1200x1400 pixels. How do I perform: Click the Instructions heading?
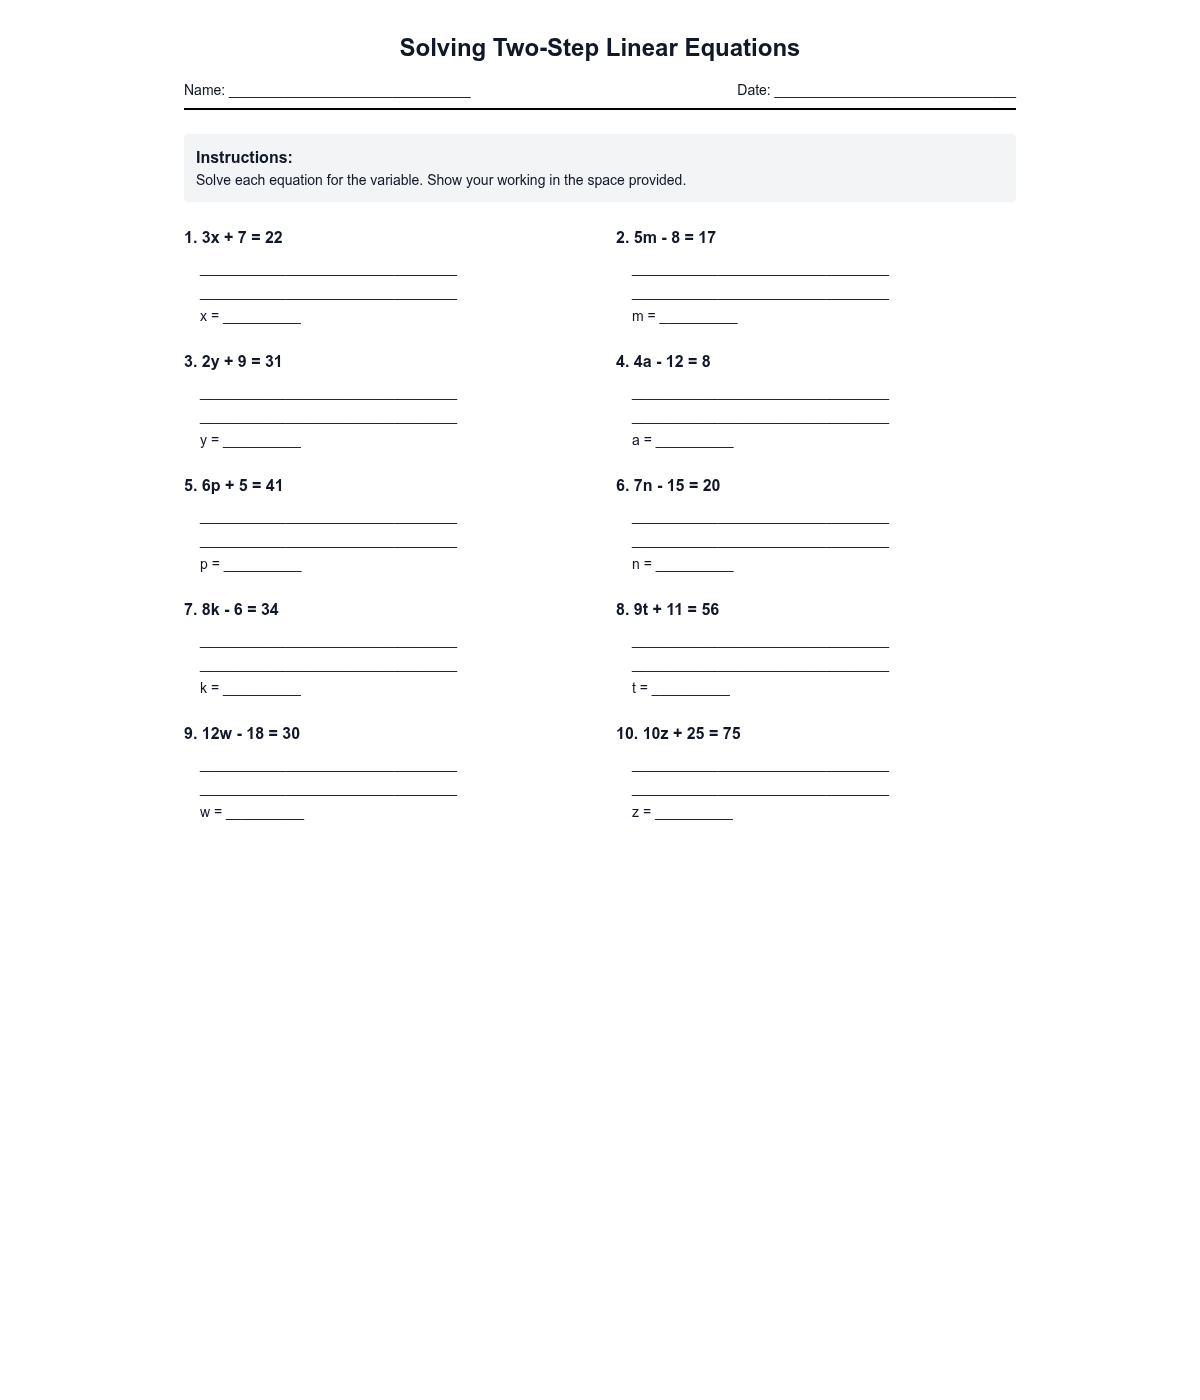[x=244, y=158]
